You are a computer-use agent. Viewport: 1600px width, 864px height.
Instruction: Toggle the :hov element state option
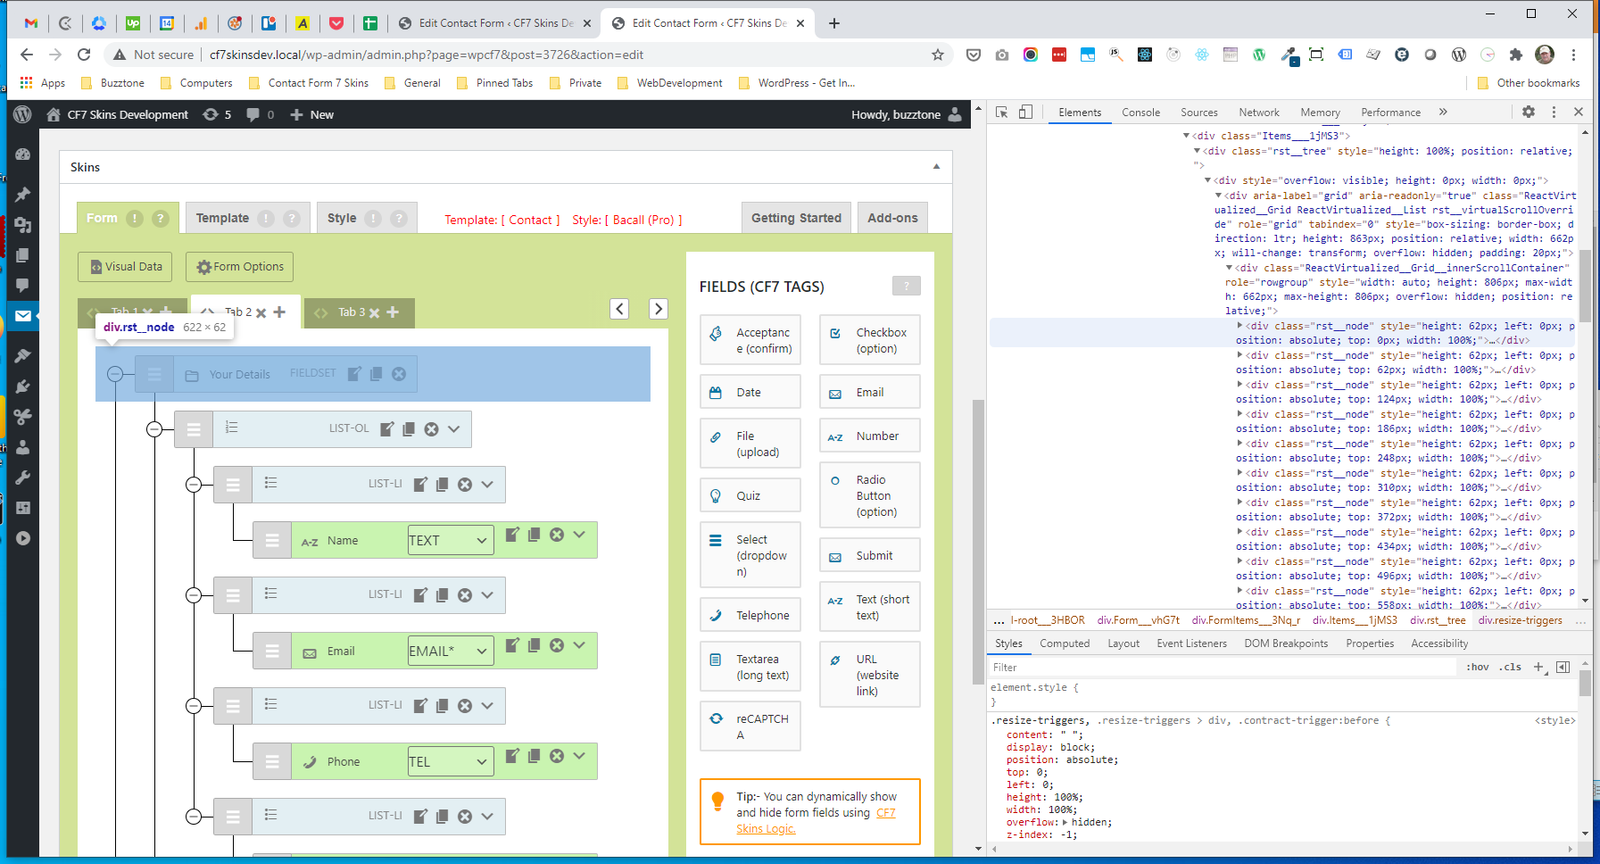tap(1477, 667)
